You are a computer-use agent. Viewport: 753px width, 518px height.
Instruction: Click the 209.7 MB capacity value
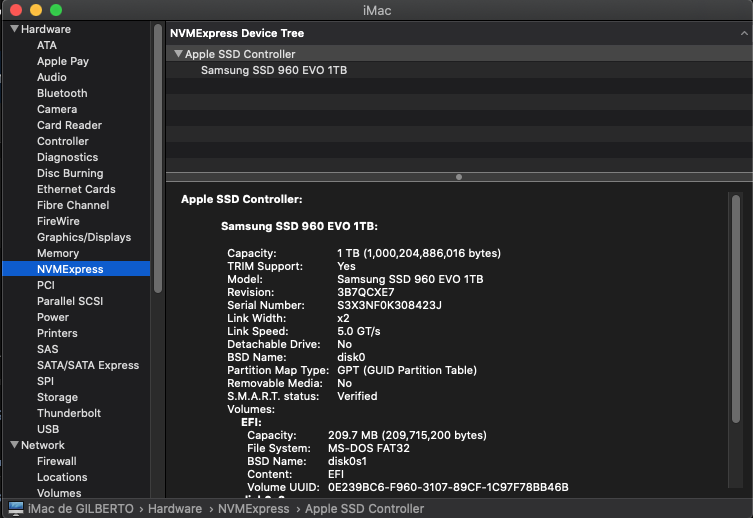coord(407,435)
